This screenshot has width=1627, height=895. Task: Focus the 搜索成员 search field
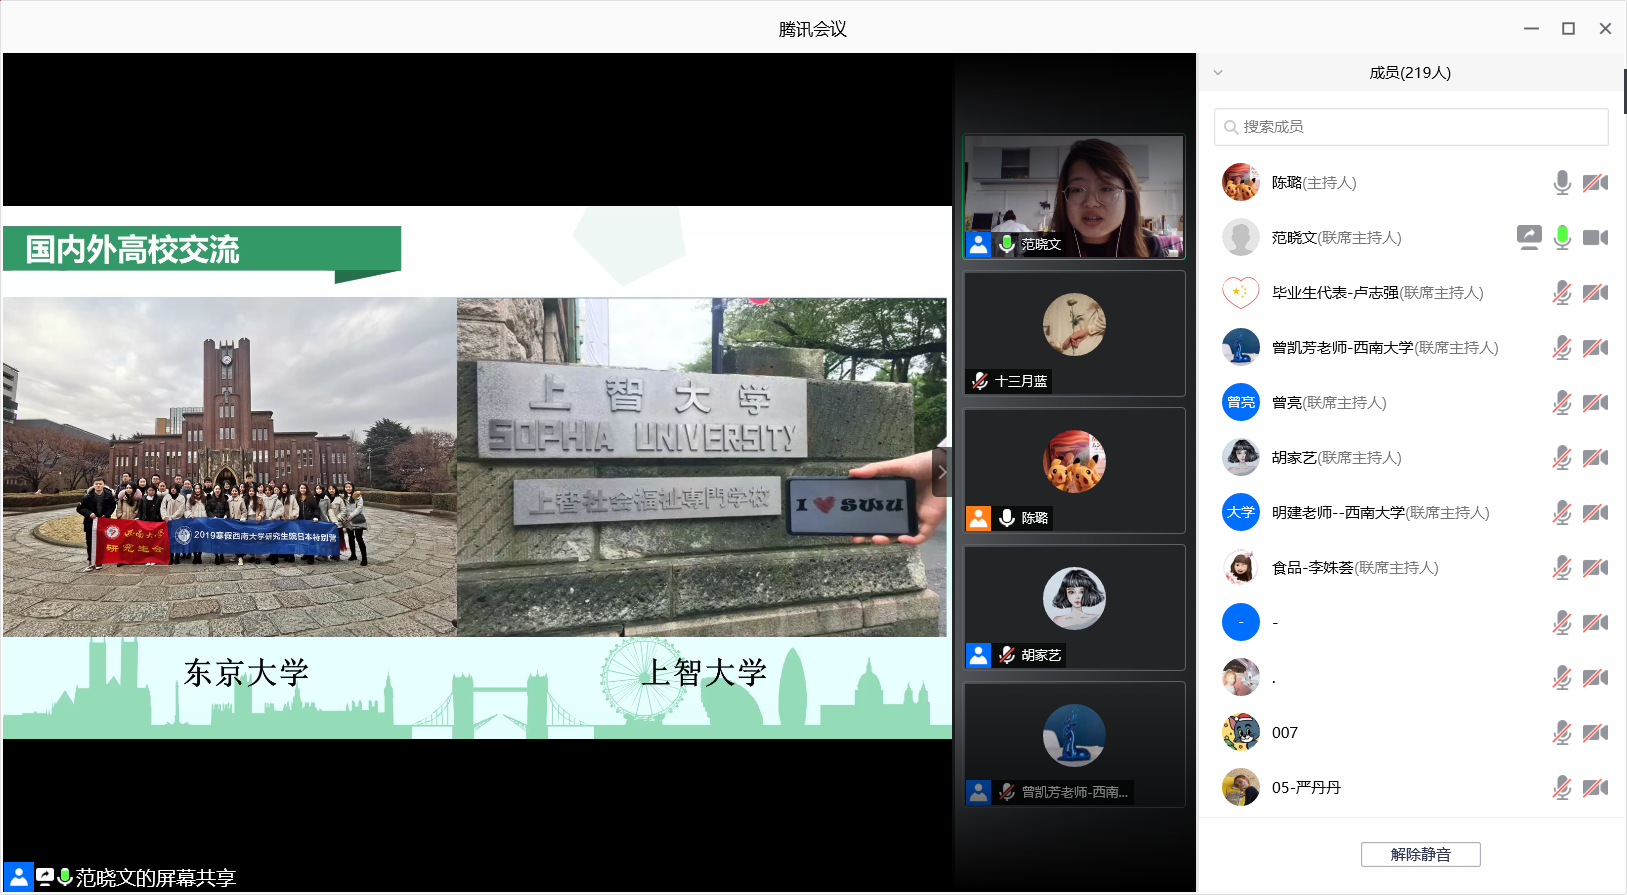[1410, 127]
